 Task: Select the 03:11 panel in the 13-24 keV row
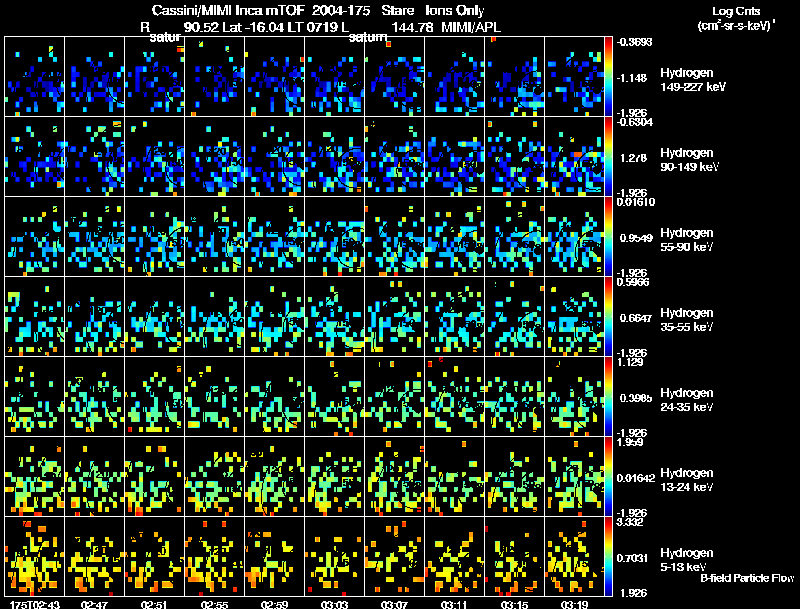455,476
